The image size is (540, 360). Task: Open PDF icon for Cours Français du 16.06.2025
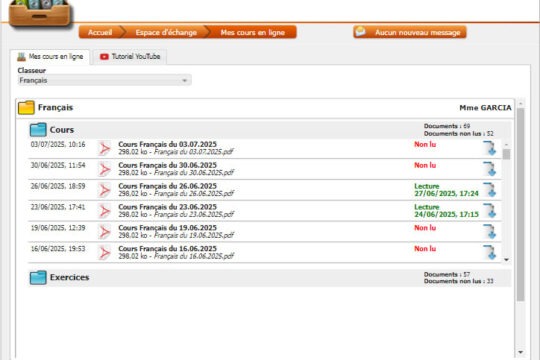(105, 253)
